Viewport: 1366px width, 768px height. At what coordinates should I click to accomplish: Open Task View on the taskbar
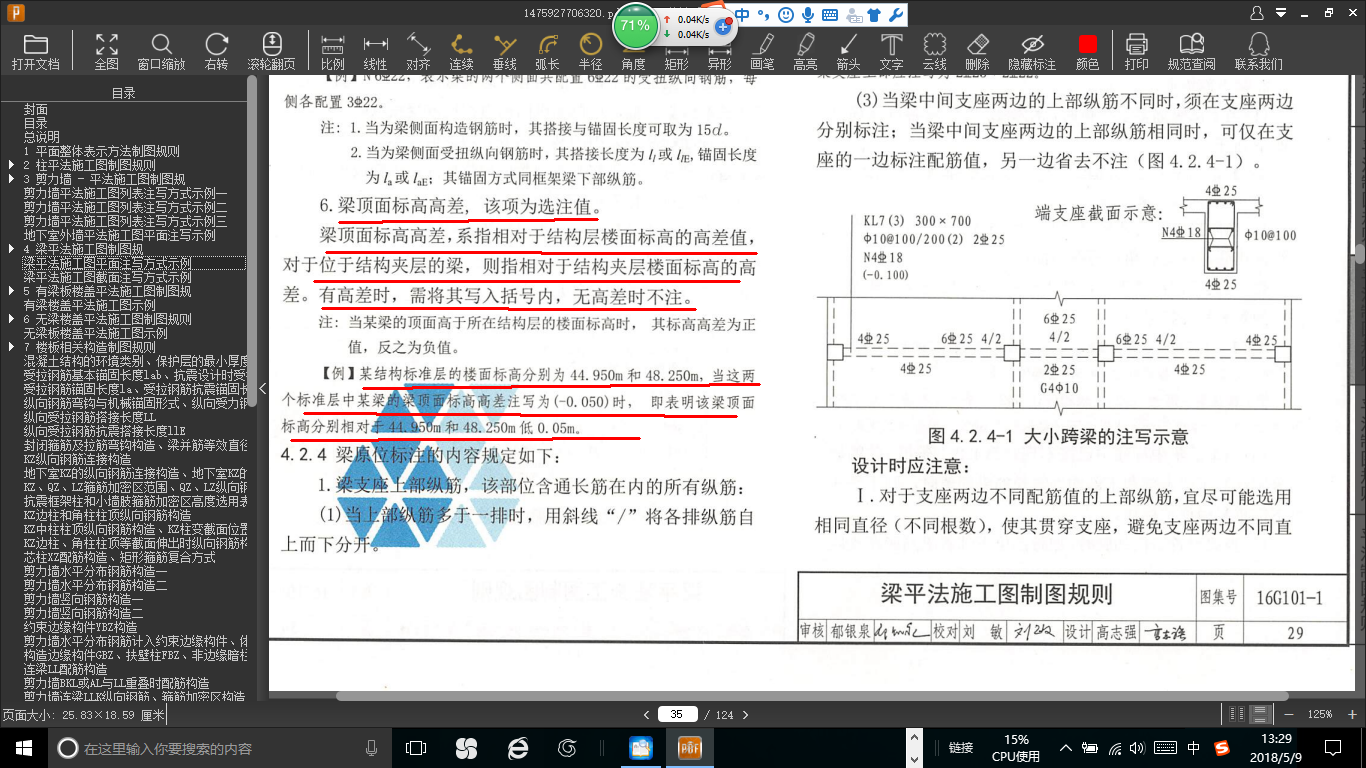tap(416, 748)
